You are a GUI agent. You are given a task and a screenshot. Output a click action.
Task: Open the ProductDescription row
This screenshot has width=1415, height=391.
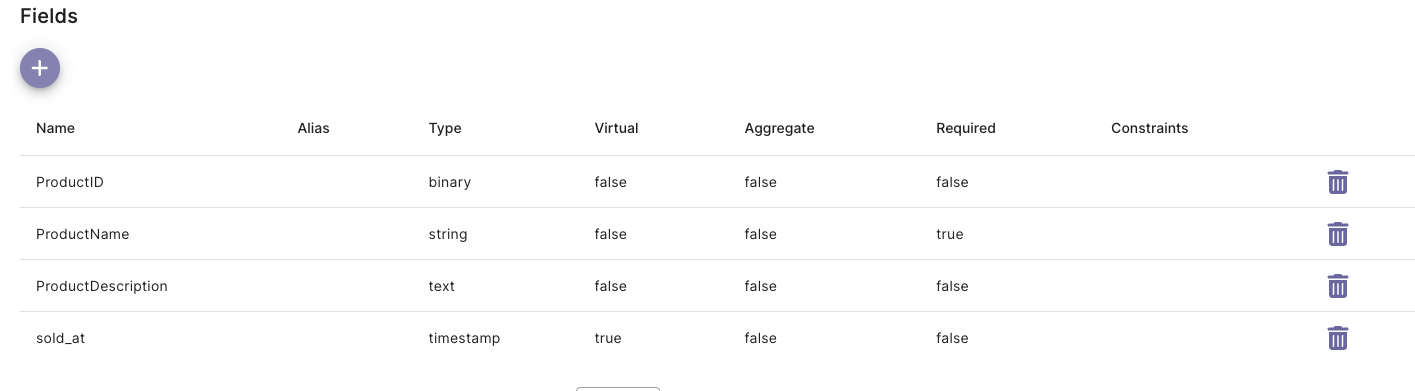[x=717, y=286]
